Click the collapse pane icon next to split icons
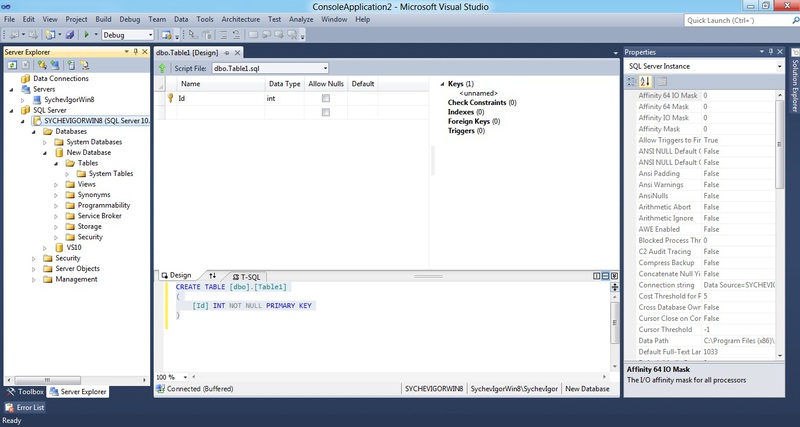 (x=614, y=276)
